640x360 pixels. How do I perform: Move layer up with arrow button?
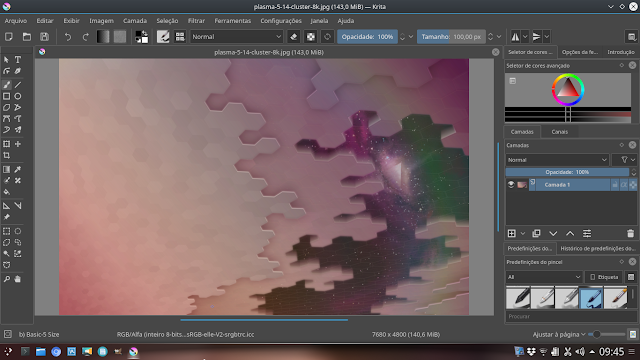point(570,233)
